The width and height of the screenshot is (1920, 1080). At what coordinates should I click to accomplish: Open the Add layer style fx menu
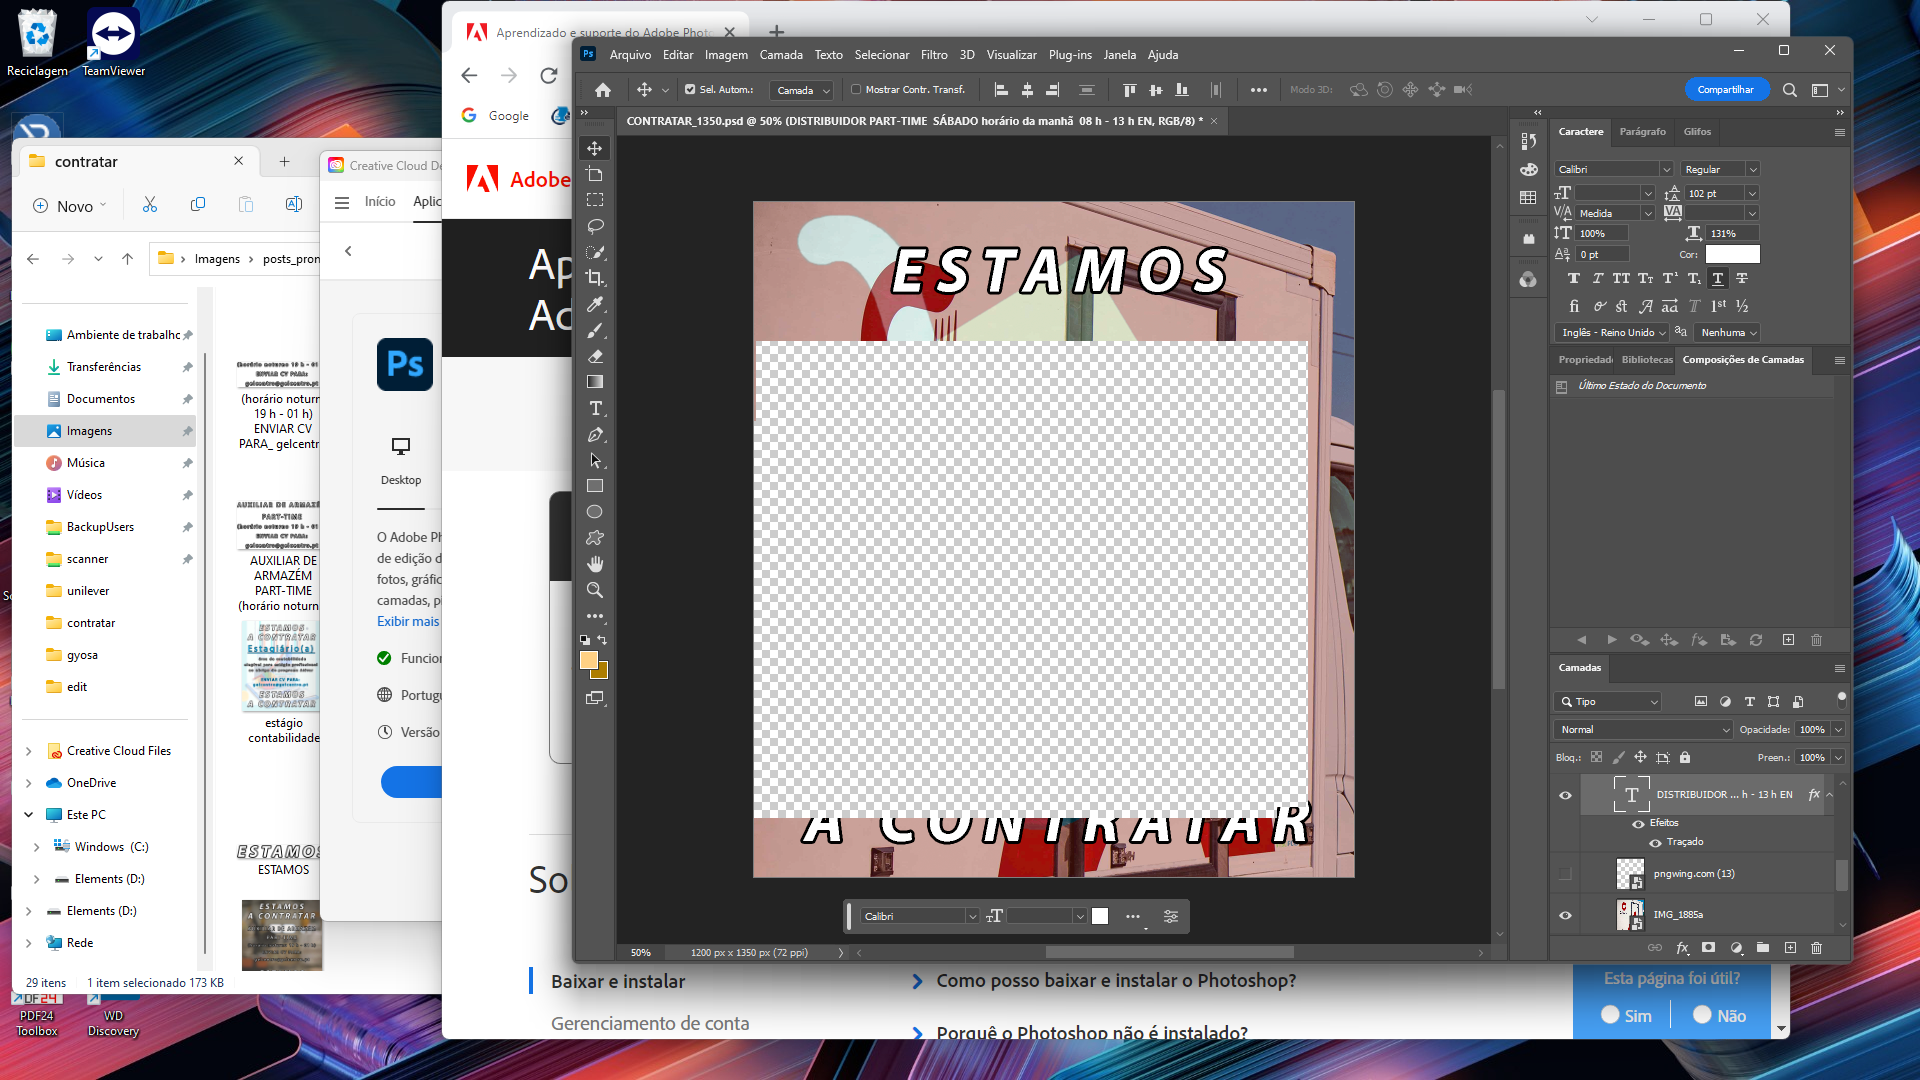point(1684,948)
